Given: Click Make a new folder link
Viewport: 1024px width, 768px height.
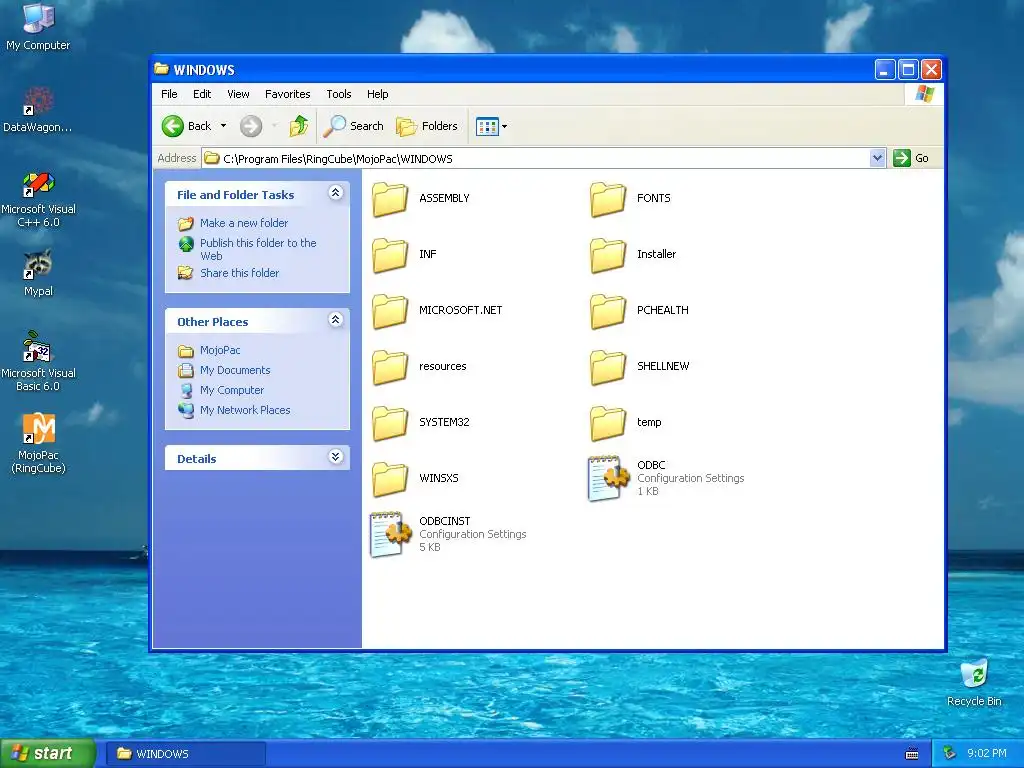Looking at the screenshot, I should 244,223.
